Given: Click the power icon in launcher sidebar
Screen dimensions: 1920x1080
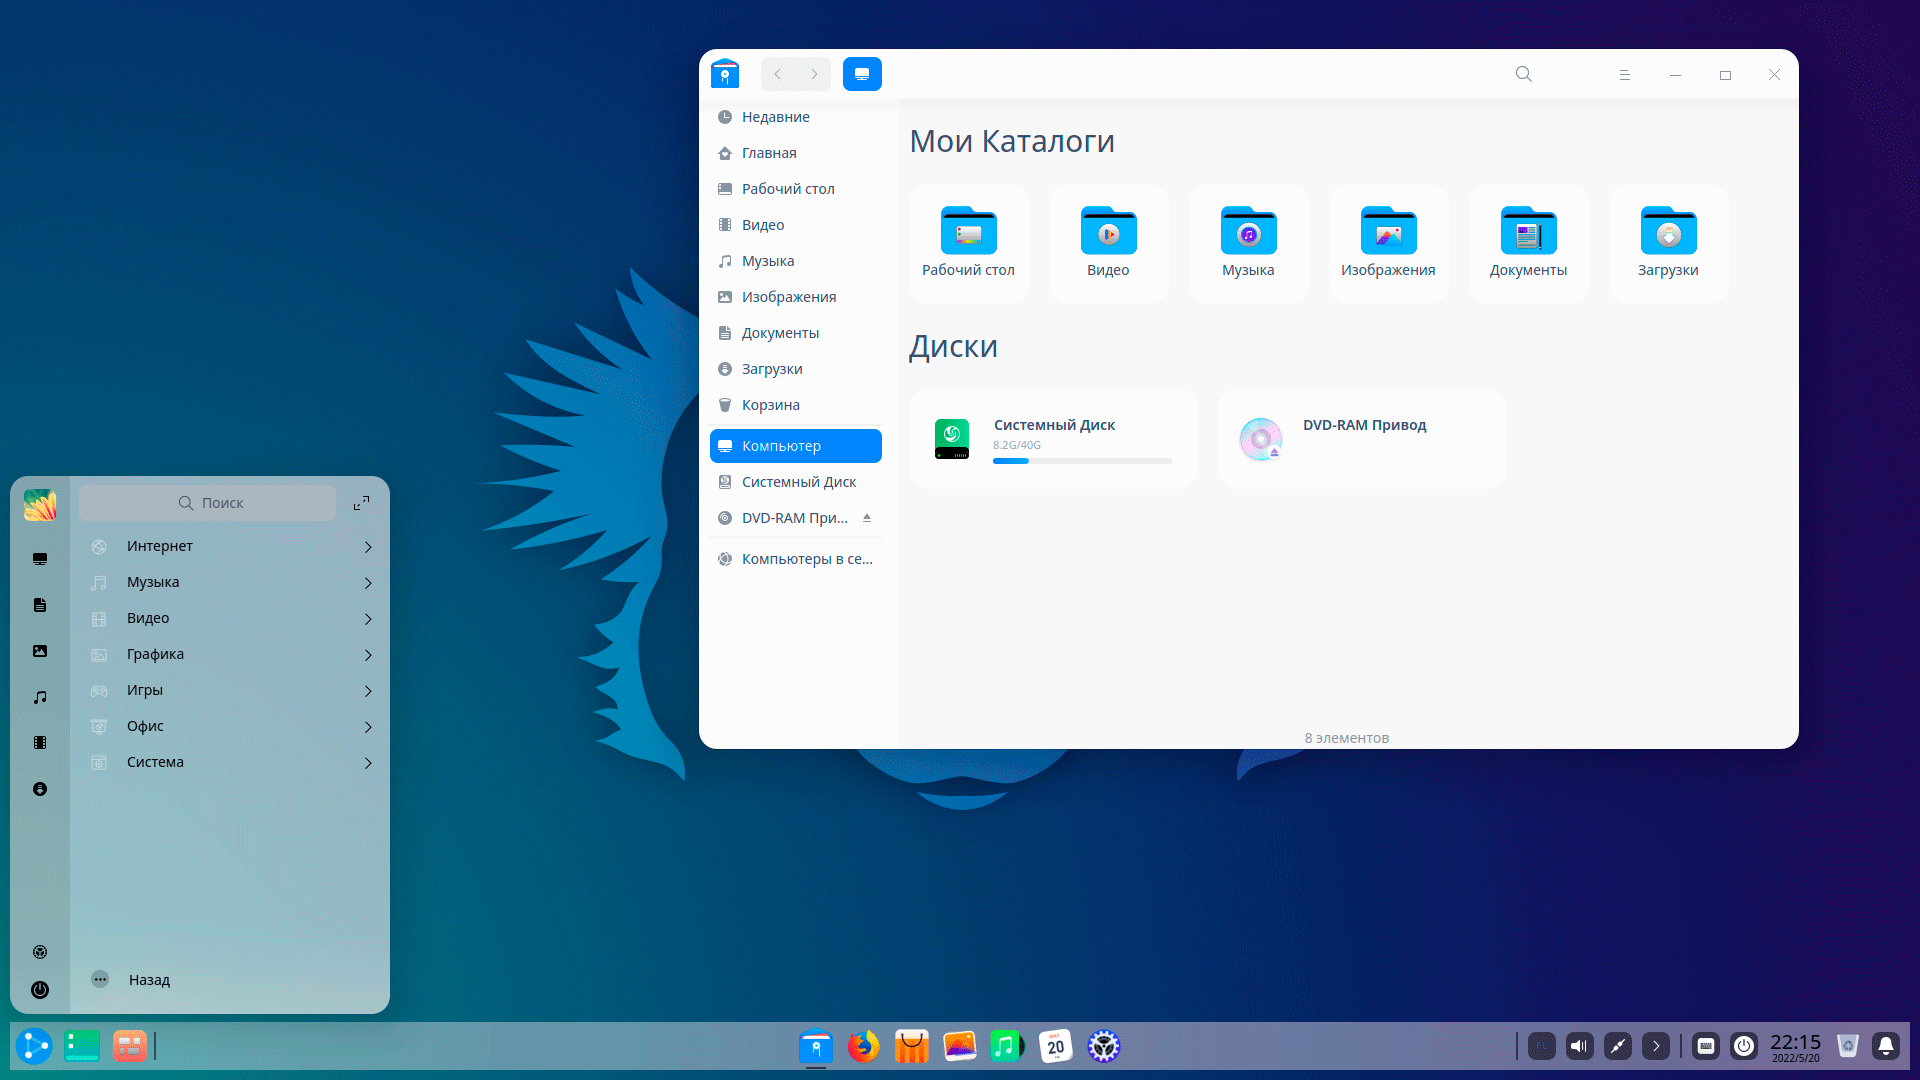Looking at the screenshot, I should tap(40, 990).
